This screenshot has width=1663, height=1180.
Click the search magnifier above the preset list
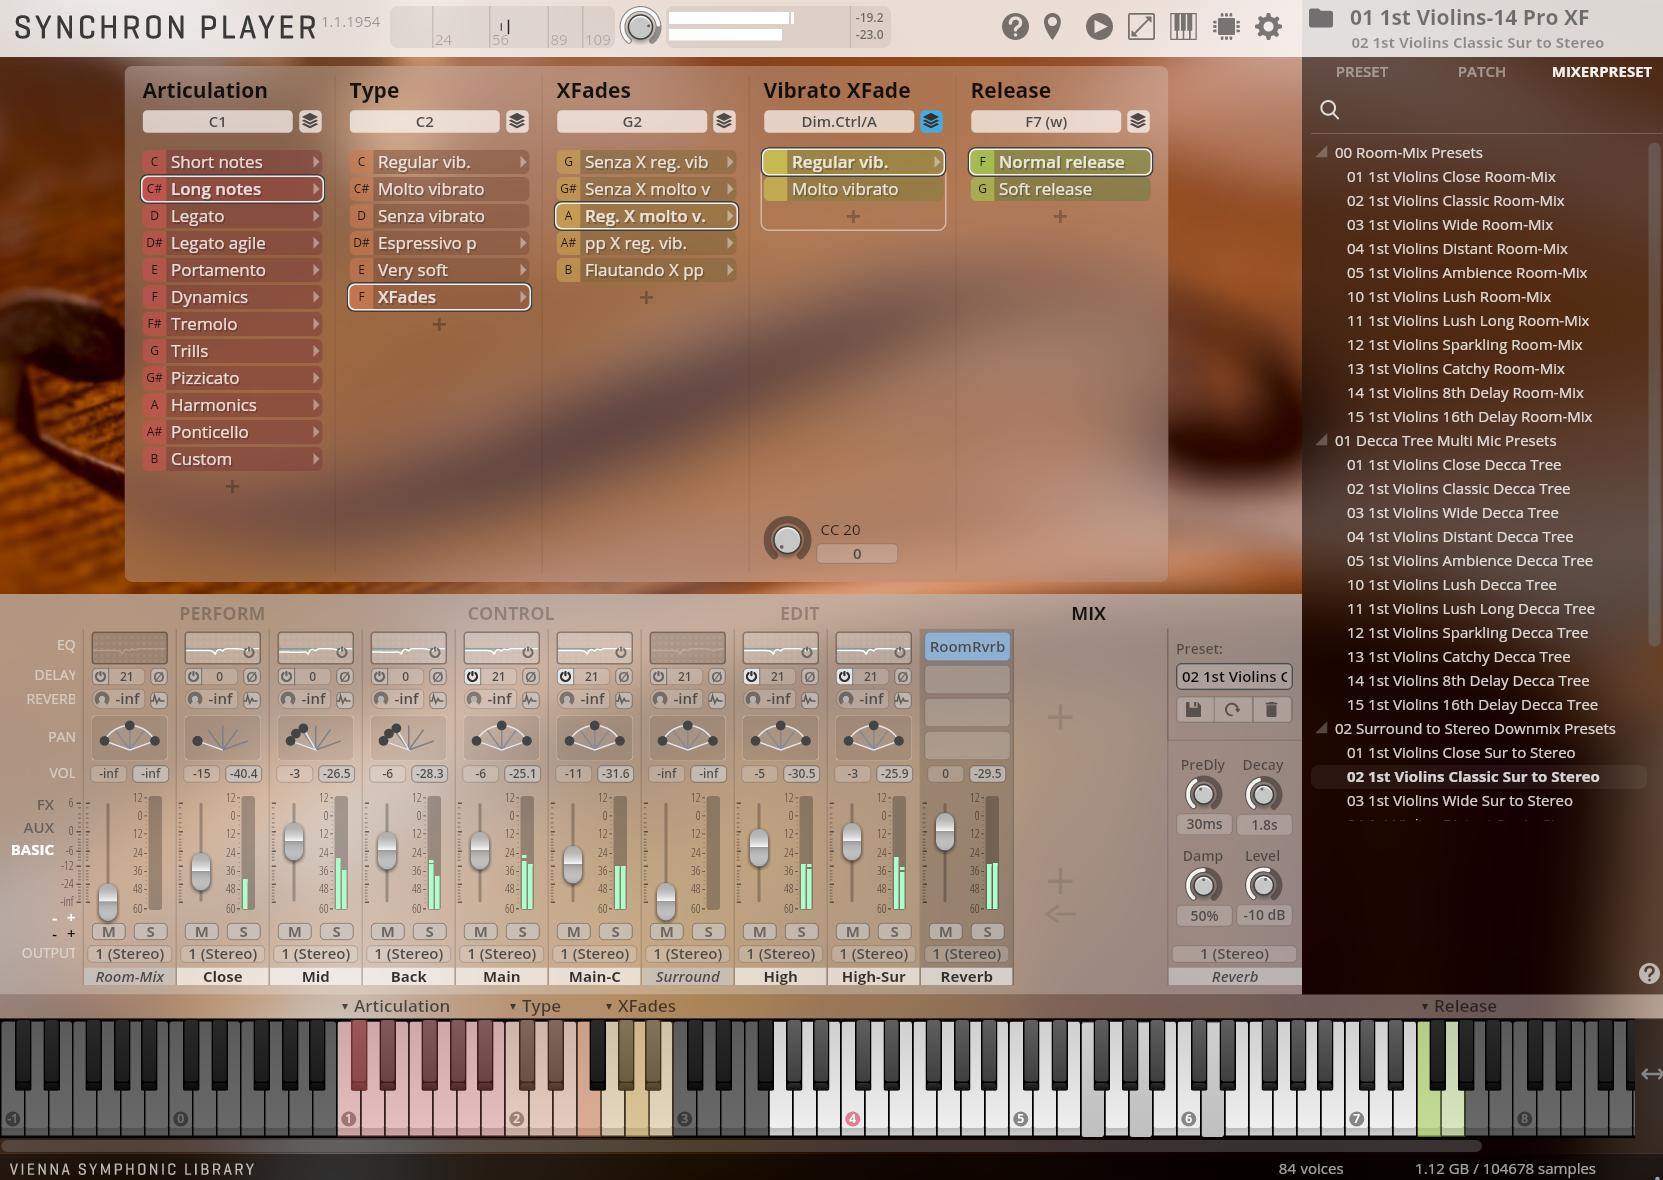click(1329, 110)
